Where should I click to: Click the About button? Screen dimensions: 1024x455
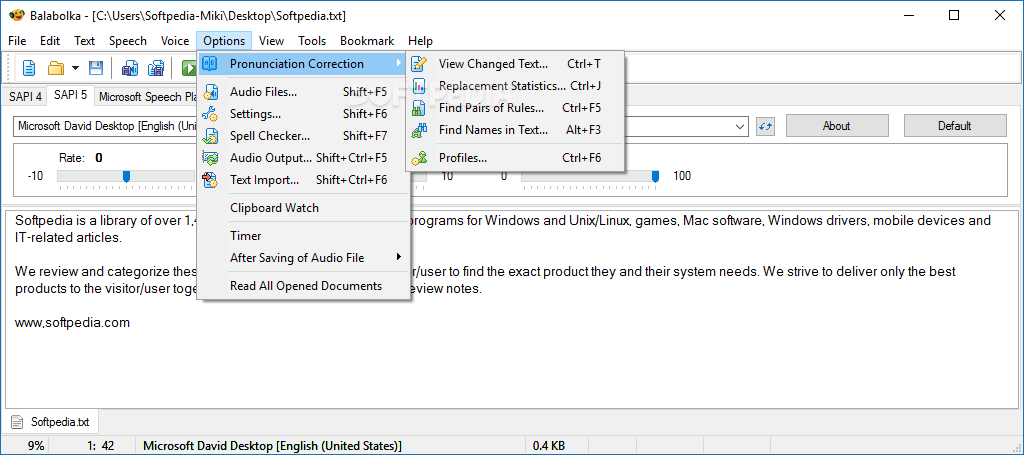(837, 126)
